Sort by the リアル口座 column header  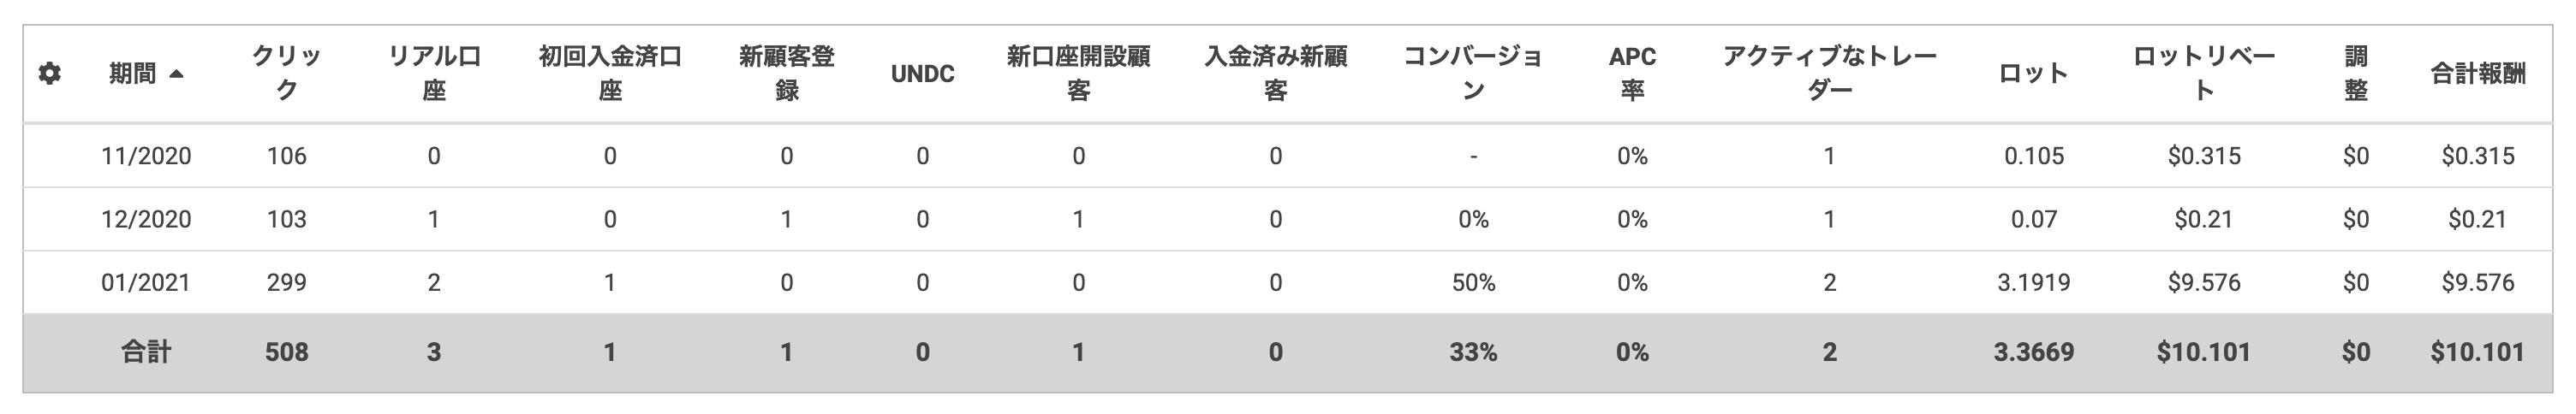tap(434, 74)
